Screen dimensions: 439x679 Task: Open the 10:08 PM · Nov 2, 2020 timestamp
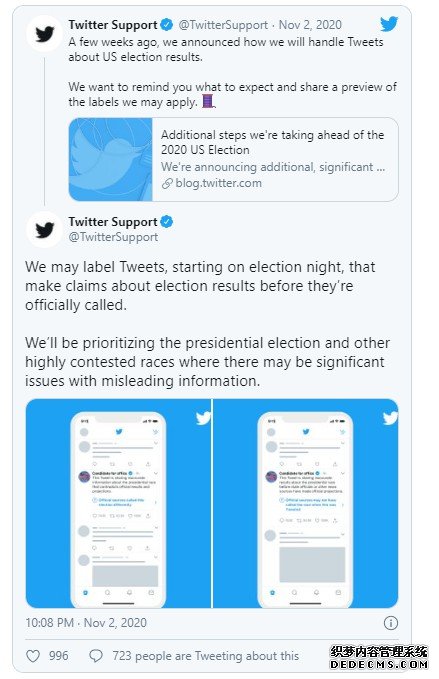[86, 623]
